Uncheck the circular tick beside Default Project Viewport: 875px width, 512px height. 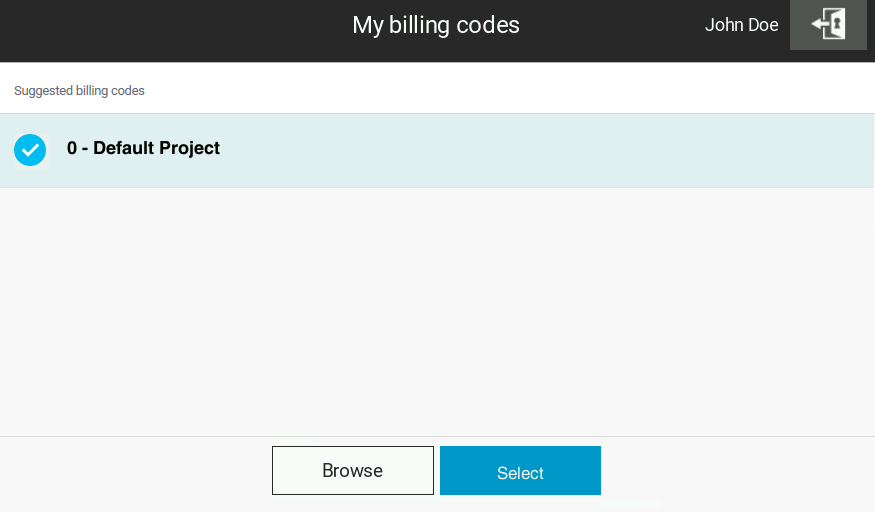point(30,150)
